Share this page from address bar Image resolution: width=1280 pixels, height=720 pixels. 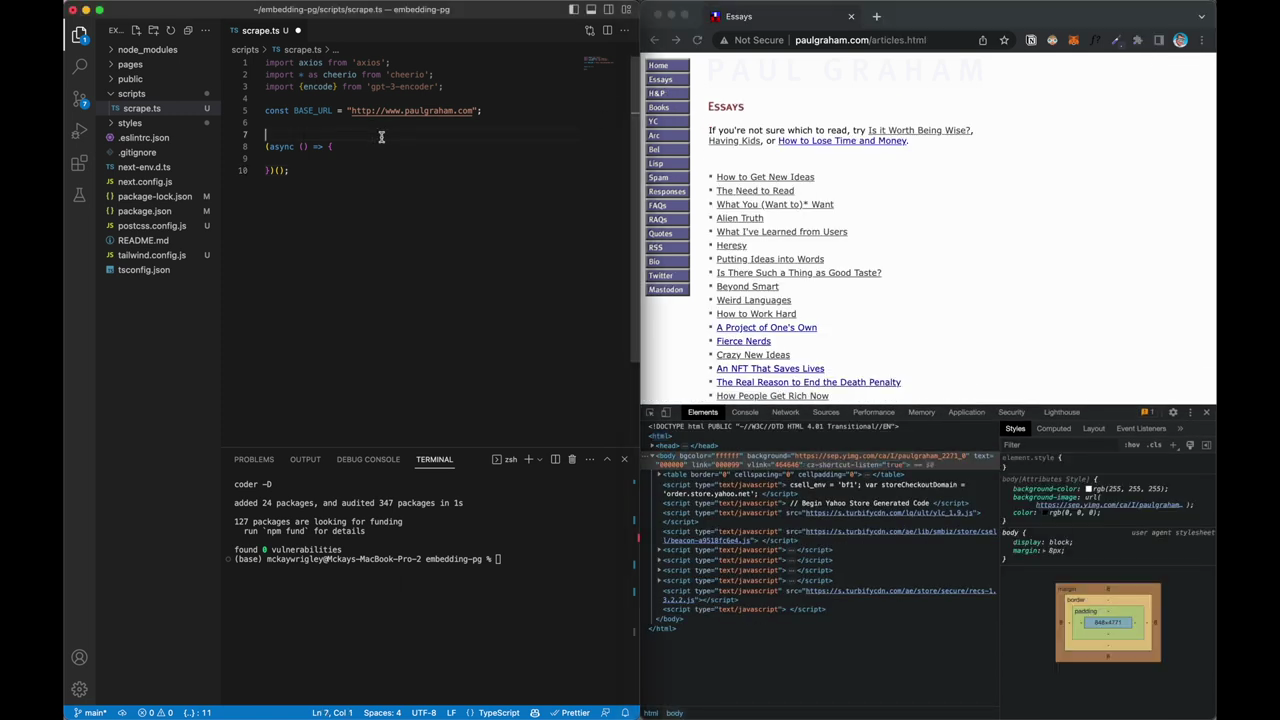[983, 40]
